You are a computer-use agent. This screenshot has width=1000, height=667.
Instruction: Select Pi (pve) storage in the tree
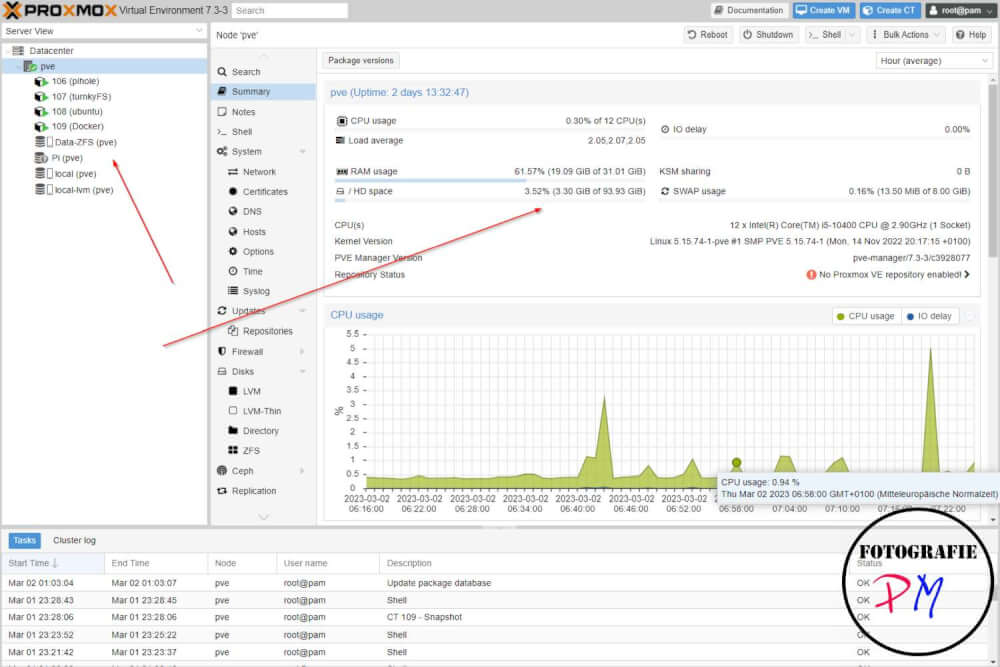point(105,158)
